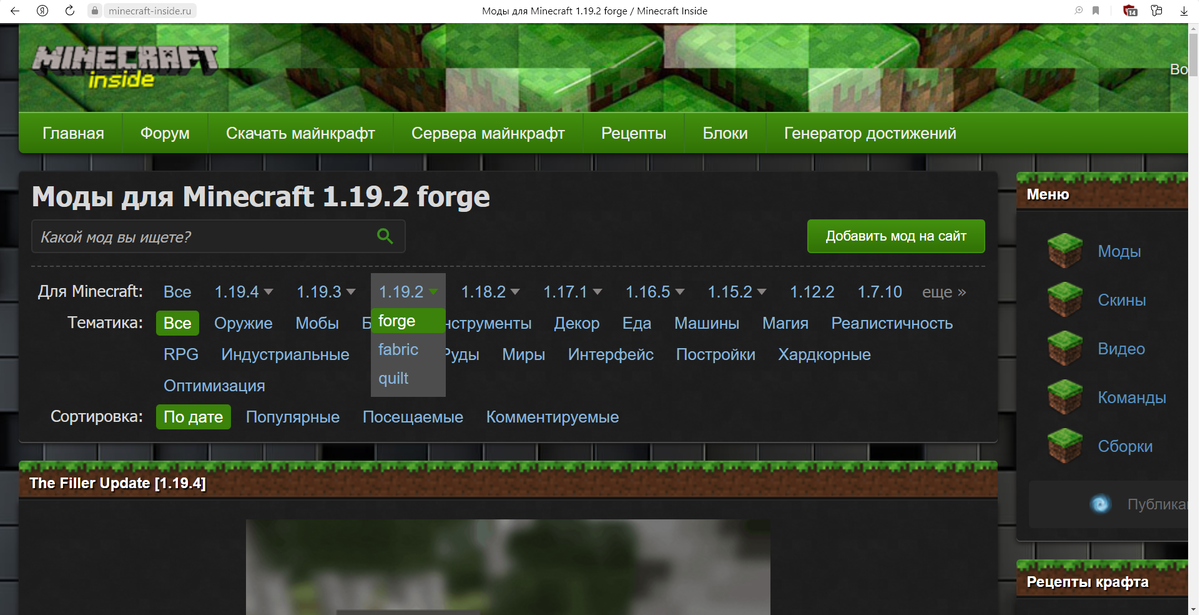Open the Главная navigation tab

coord(73,133)
